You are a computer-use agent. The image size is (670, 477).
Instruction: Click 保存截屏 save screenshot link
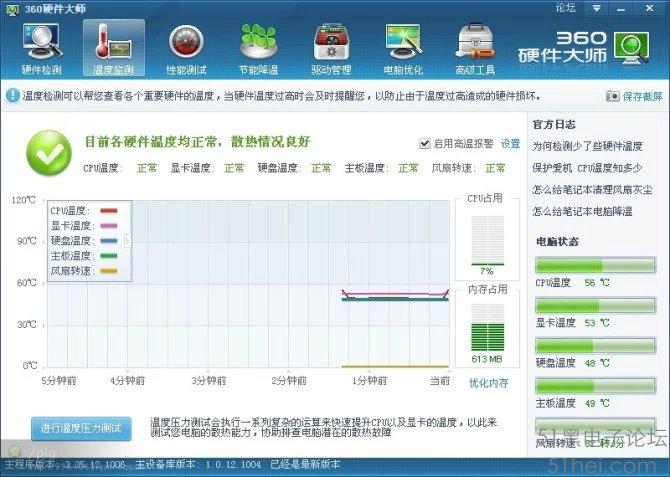[642, 96]
